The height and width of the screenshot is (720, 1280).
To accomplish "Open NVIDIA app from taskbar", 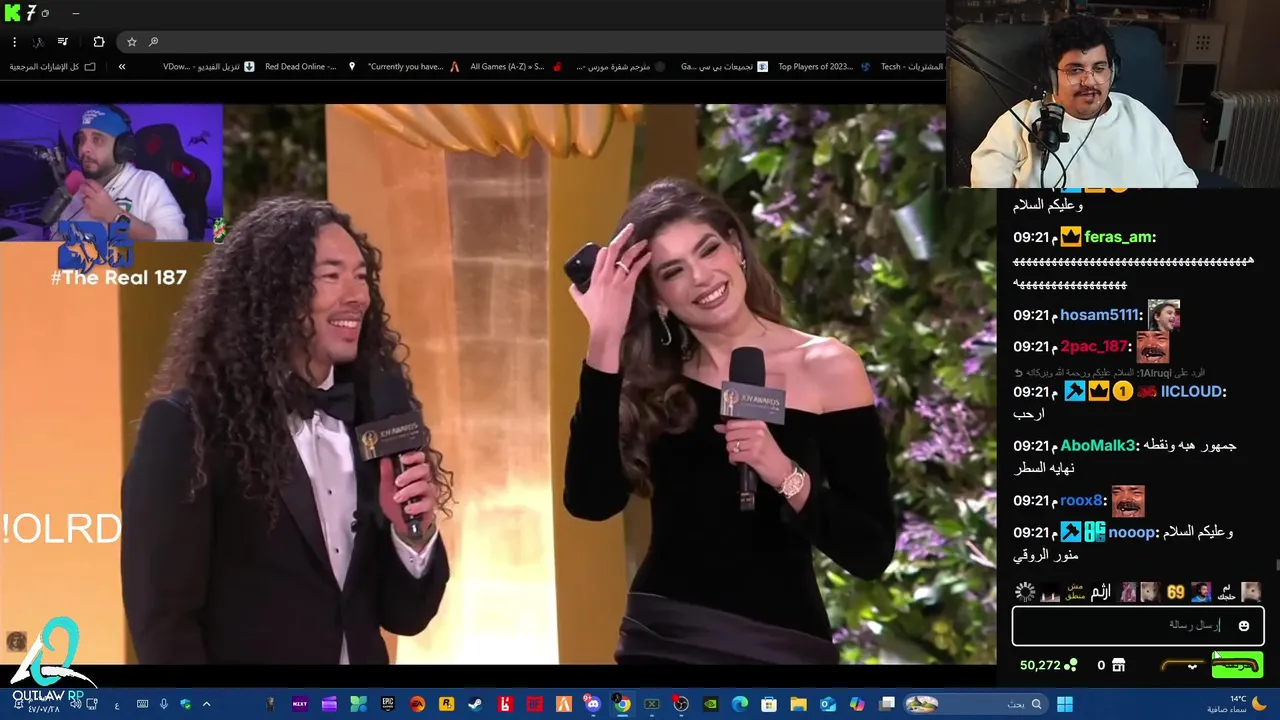I will tap(710, 704).
